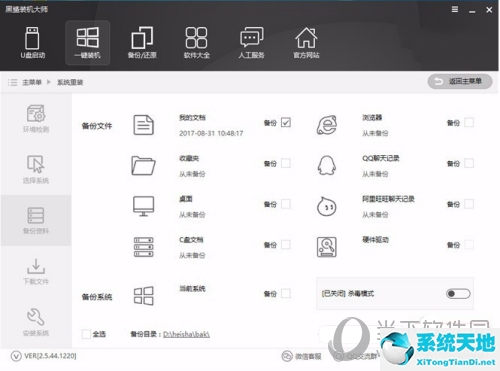The image size is (500, 371).
Task: Click 返回主菜单 button
Action: 460,81
